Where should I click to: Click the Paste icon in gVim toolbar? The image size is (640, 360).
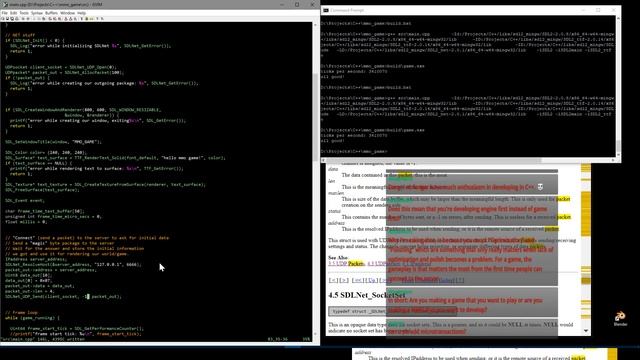coord(44,19)
